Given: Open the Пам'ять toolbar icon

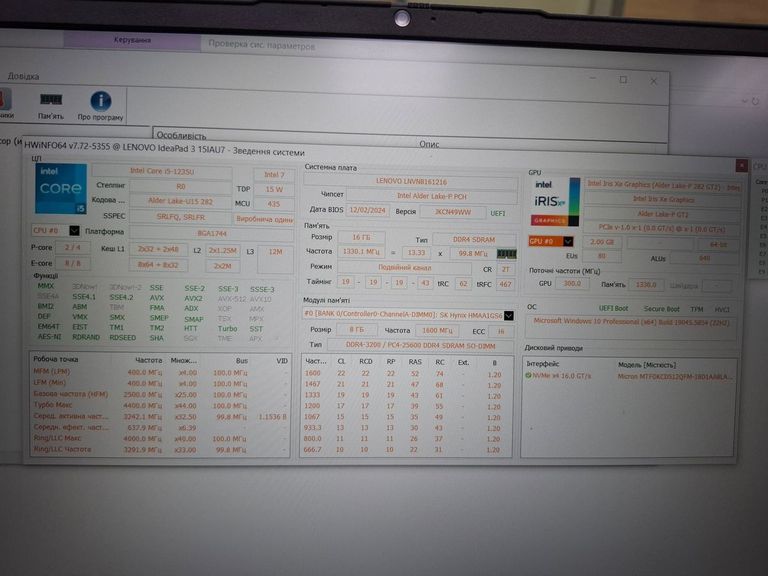Looking at the screenshot, I should [51, 104].
